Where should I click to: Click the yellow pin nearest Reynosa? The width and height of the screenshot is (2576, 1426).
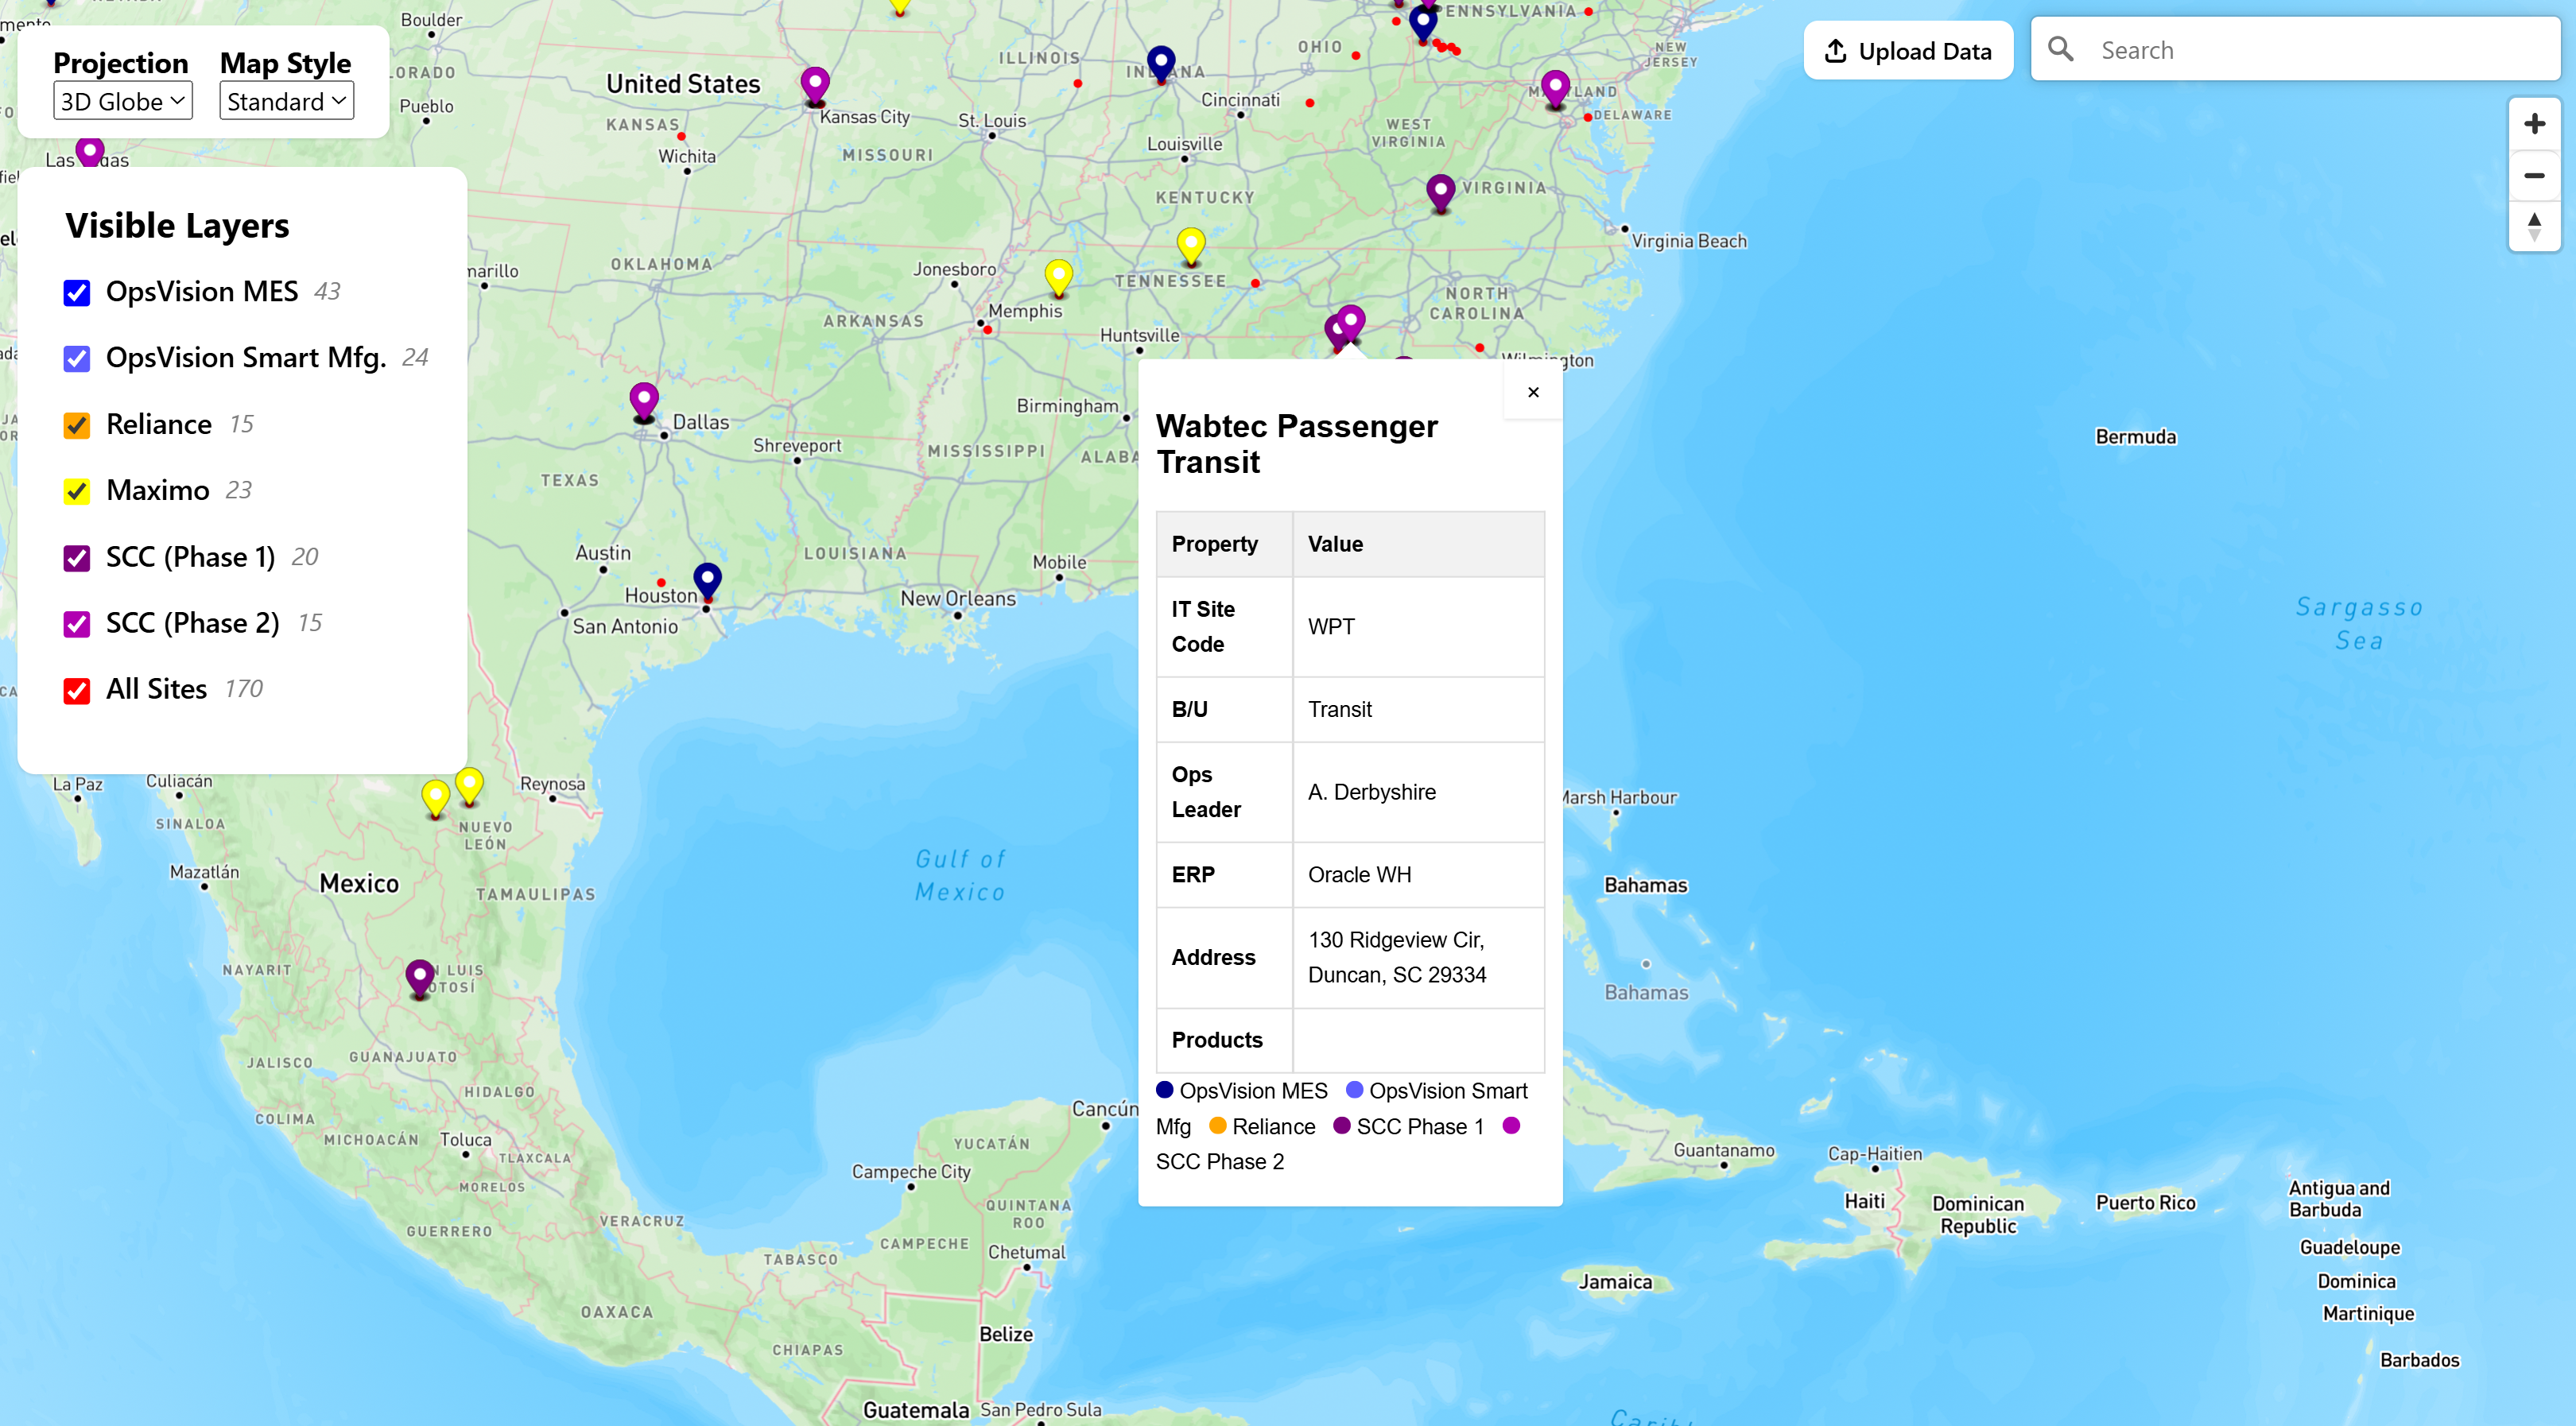coord(469,787)
